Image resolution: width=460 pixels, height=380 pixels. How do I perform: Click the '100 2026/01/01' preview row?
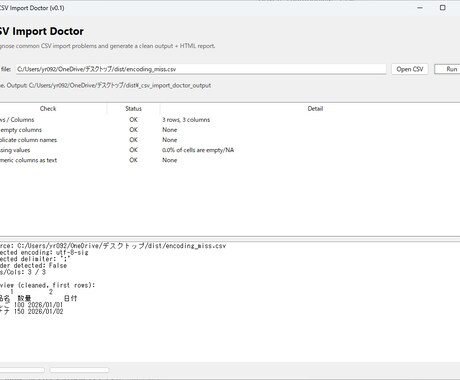coord(31,305)
